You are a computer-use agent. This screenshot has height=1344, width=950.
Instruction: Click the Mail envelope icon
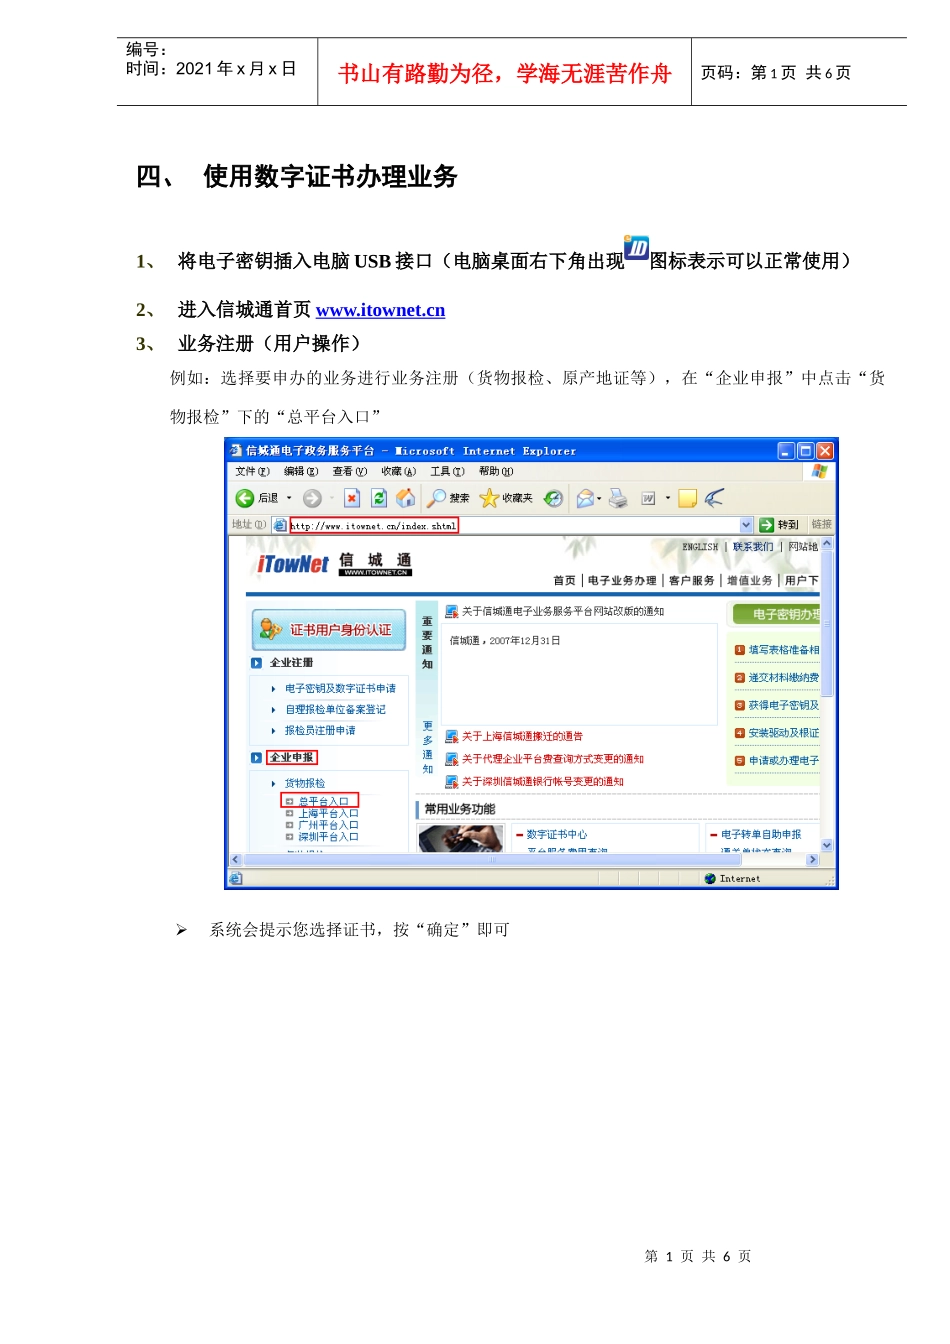[x=585, y=498]
